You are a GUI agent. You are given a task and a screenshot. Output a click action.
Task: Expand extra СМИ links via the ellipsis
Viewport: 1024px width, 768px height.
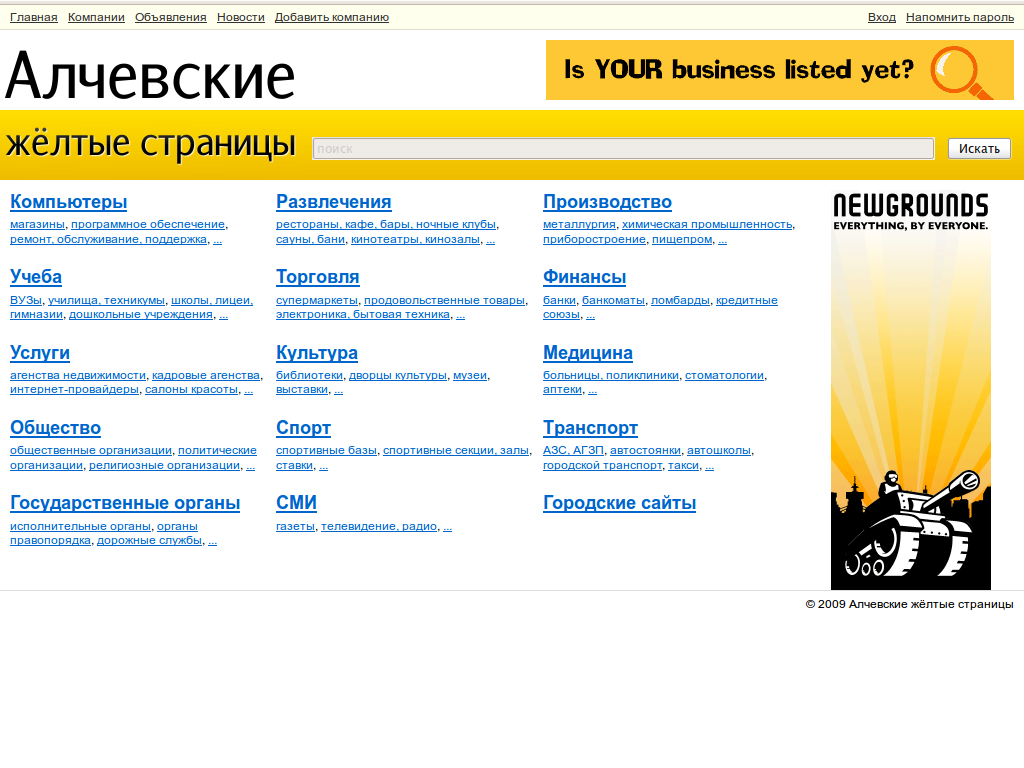447,525
